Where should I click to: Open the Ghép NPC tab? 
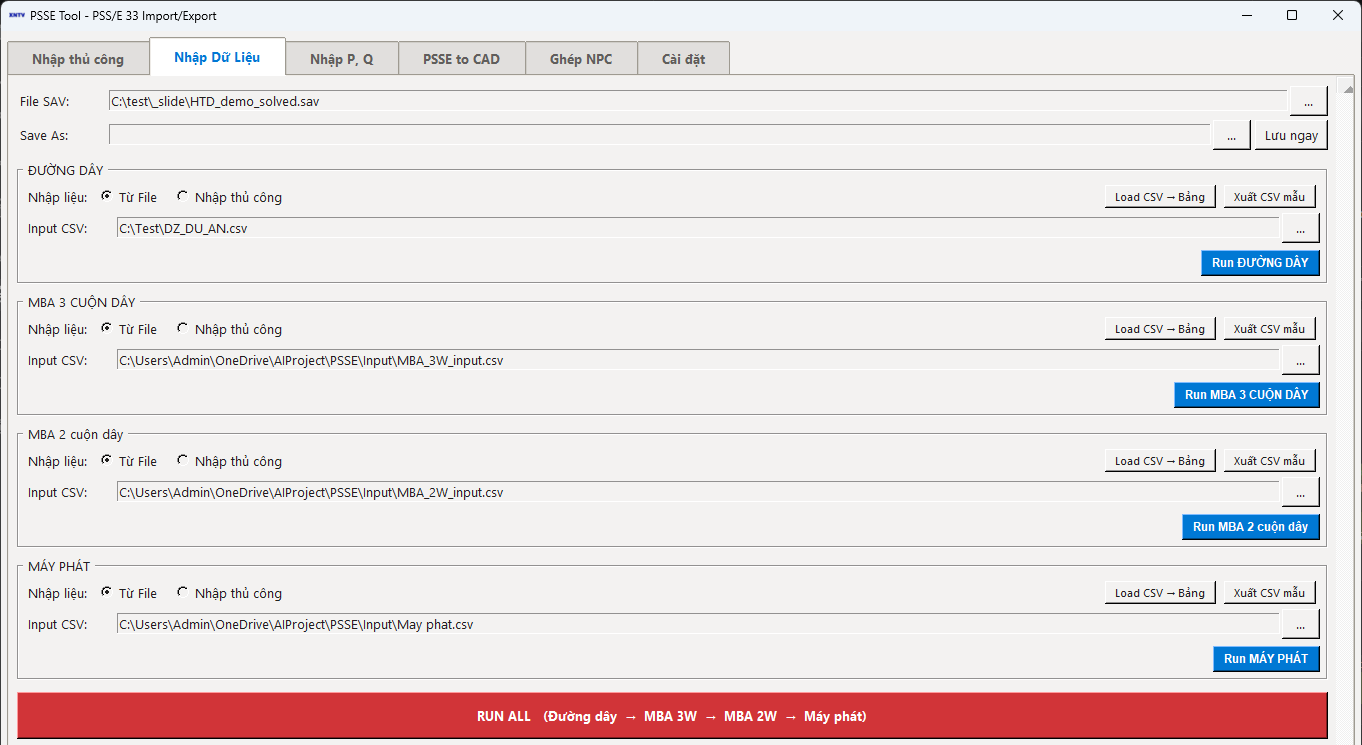tap(581, 59)
